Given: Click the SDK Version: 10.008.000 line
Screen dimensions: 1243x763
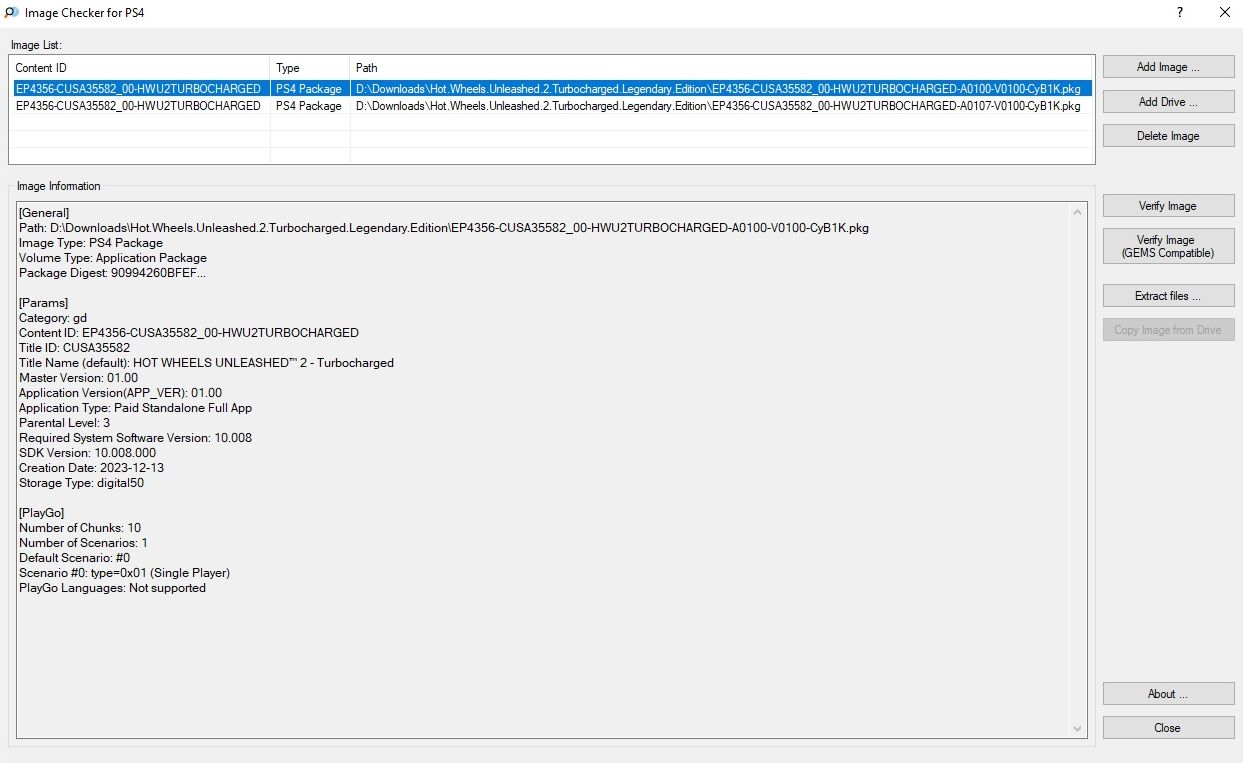Looking at the screenshot, I should (x=87, y=453).
